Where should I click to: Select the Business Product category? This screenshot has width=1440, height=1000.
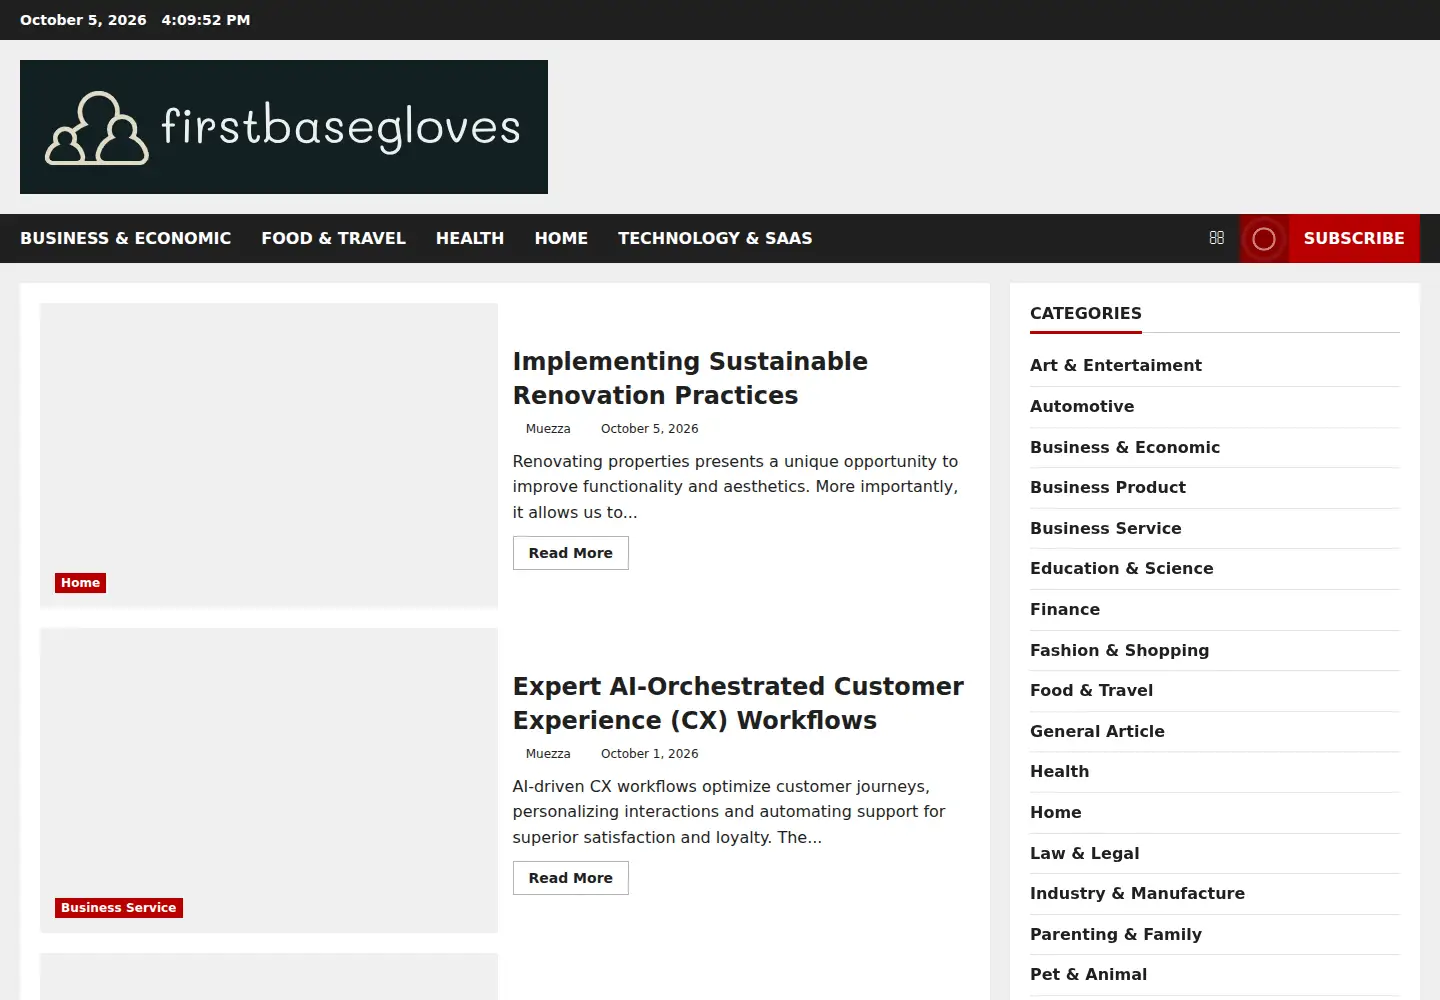coord(1108,487)
